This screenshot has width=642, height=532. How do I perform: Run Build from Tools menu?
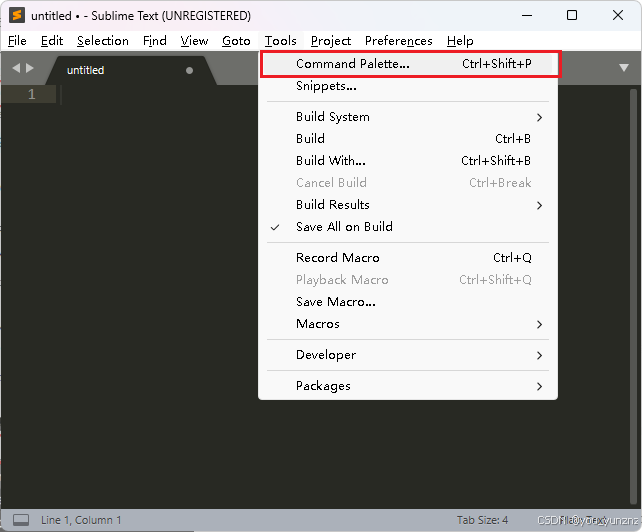[x=408, y=139]
